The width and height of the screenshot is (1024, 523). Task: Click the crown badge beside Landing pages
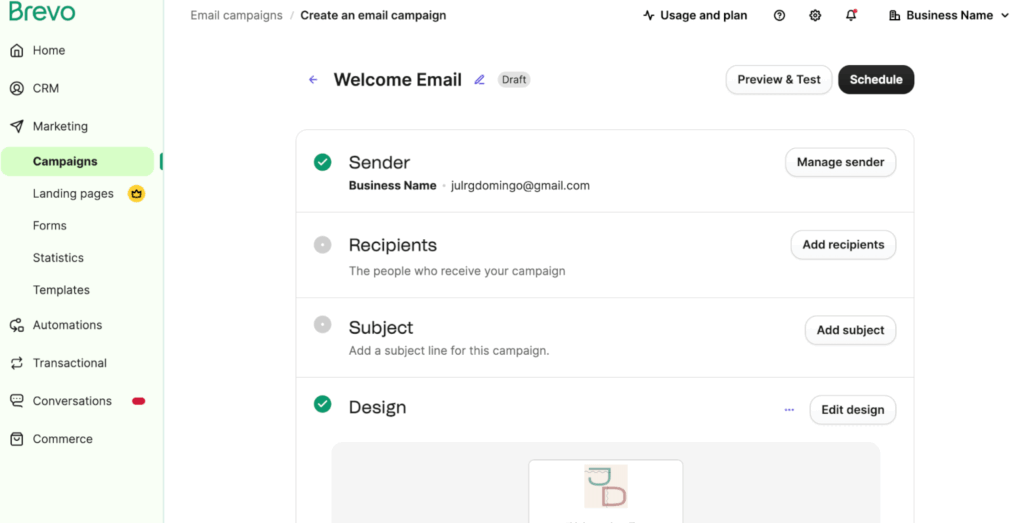pos(136,193)
